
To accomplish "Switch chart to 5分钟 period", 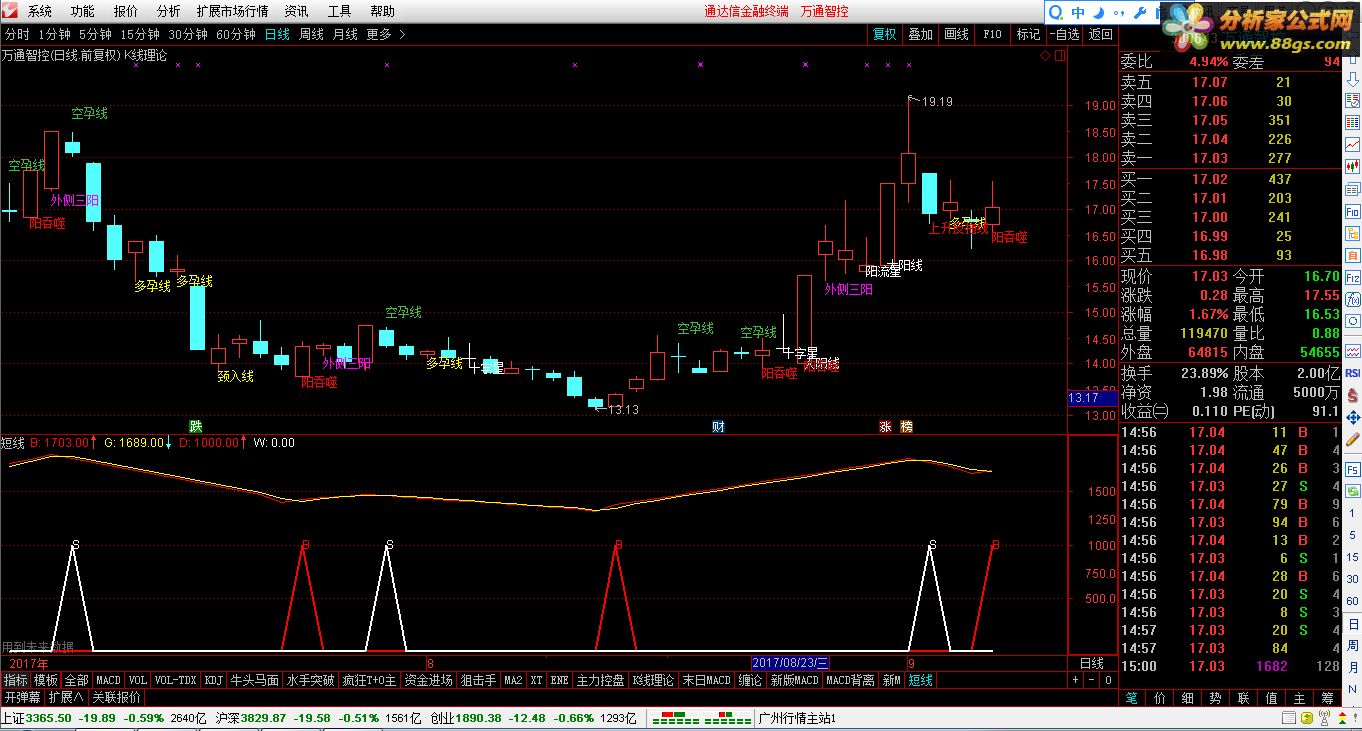I will point(97,34).
